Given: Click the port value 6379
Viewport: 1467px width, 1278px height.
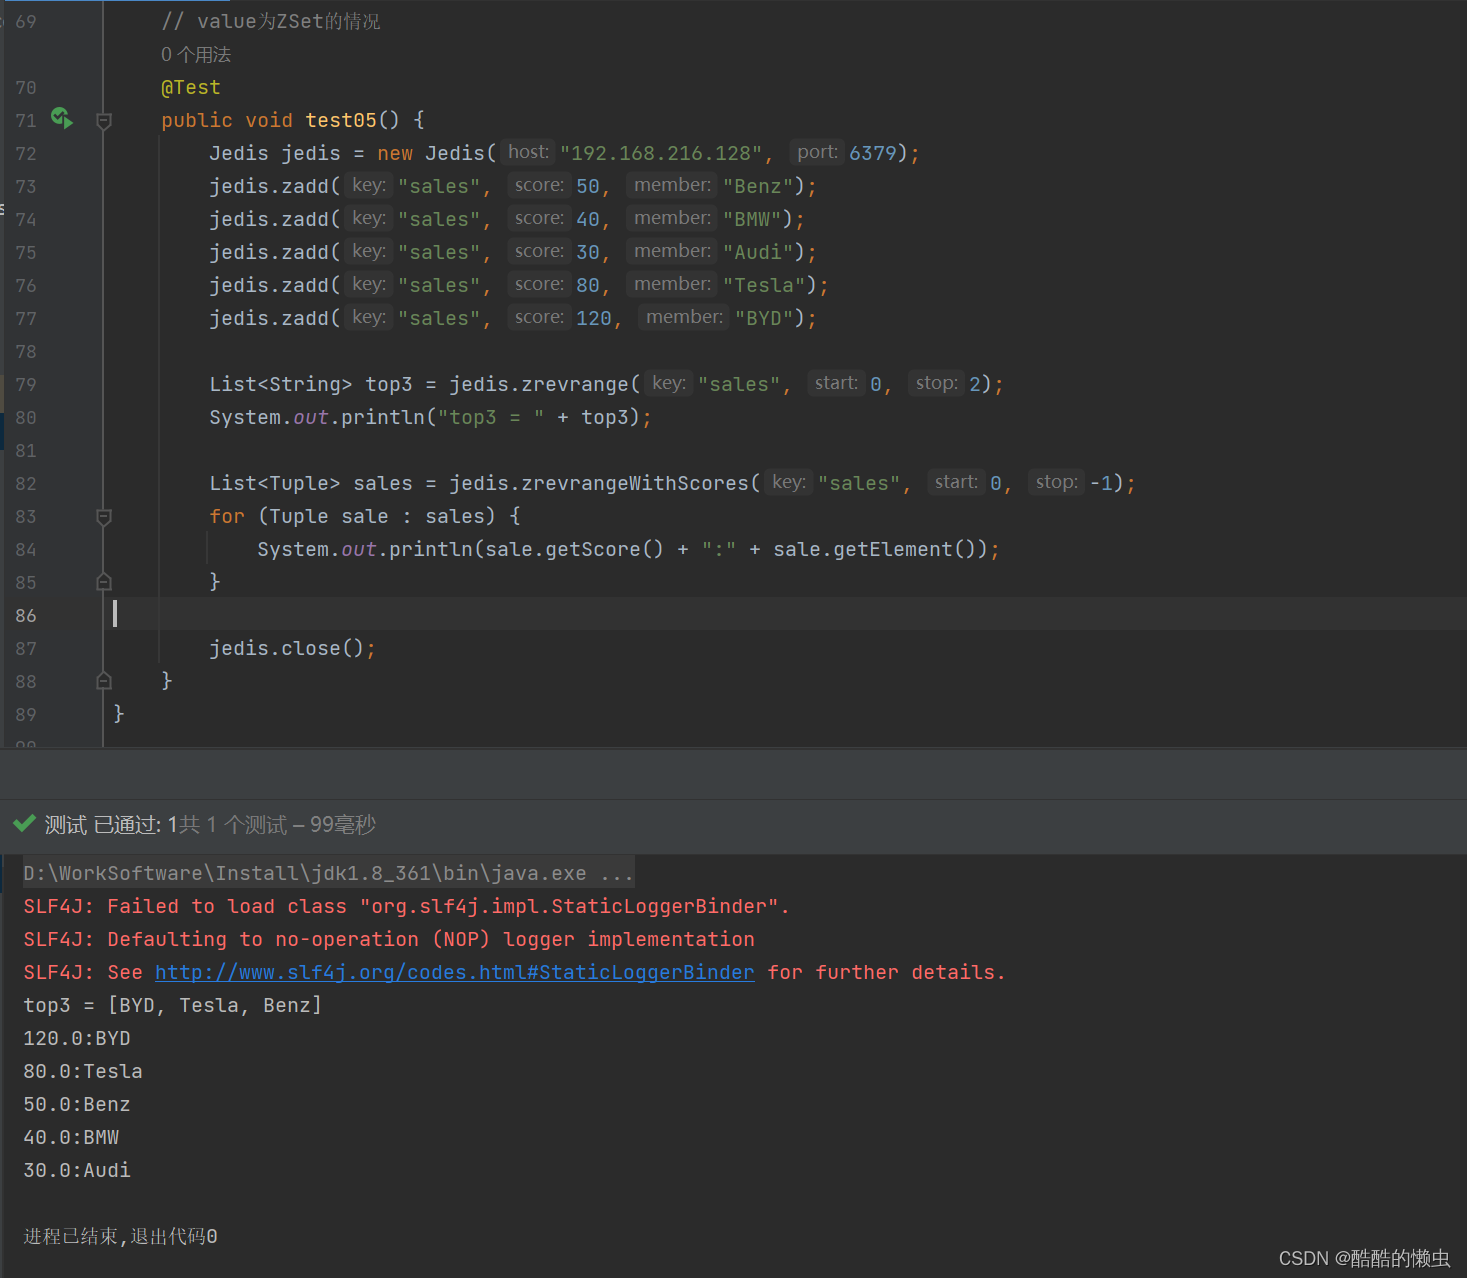Looking at the screenshot, I should (x=873, y=153).
